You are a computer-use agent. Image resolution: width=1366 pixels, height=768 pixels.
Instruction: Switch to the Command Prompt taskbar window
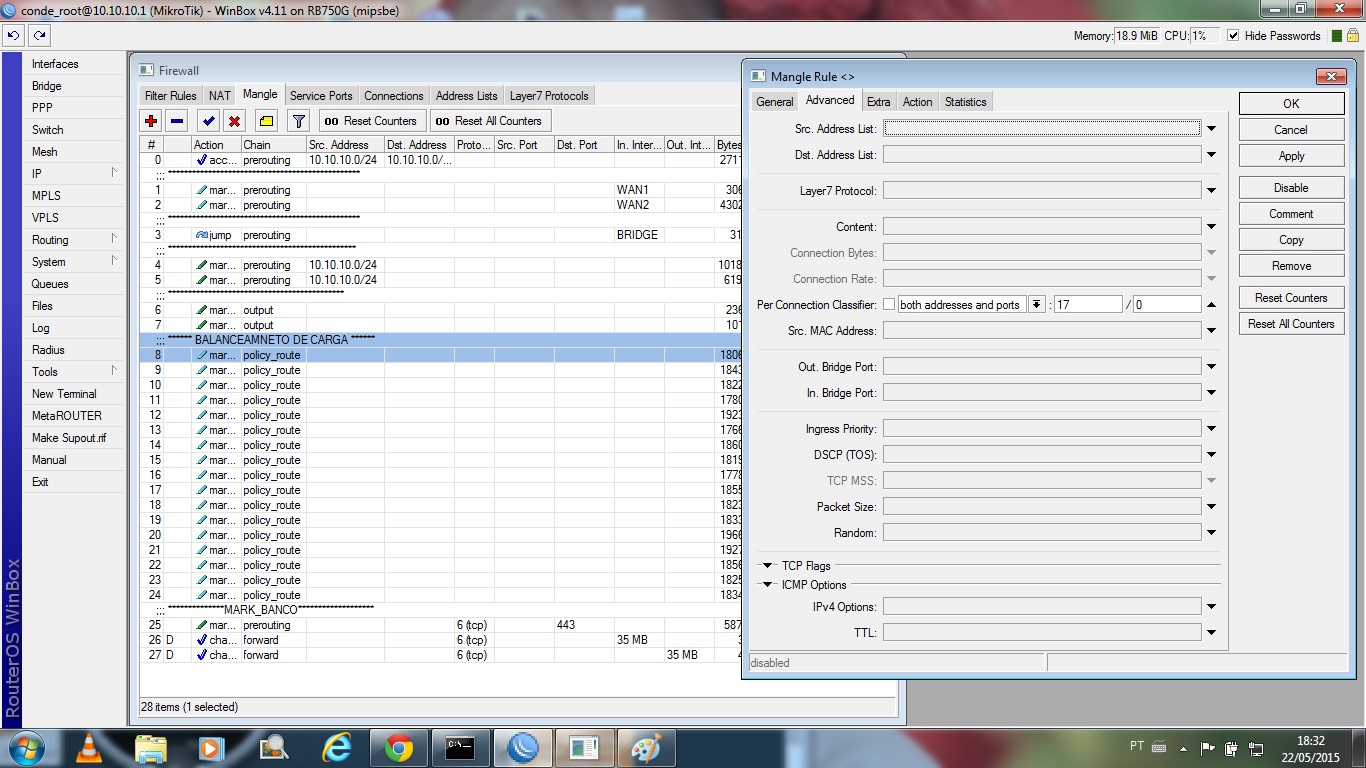pyautogui.click(x=461, y=747)
